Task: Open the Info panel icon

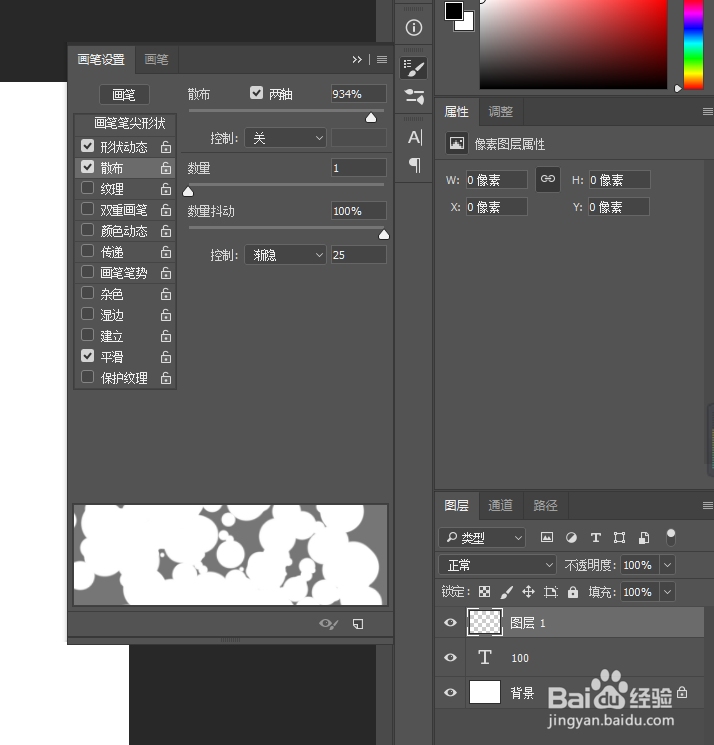Action: (x=414, y=28)
